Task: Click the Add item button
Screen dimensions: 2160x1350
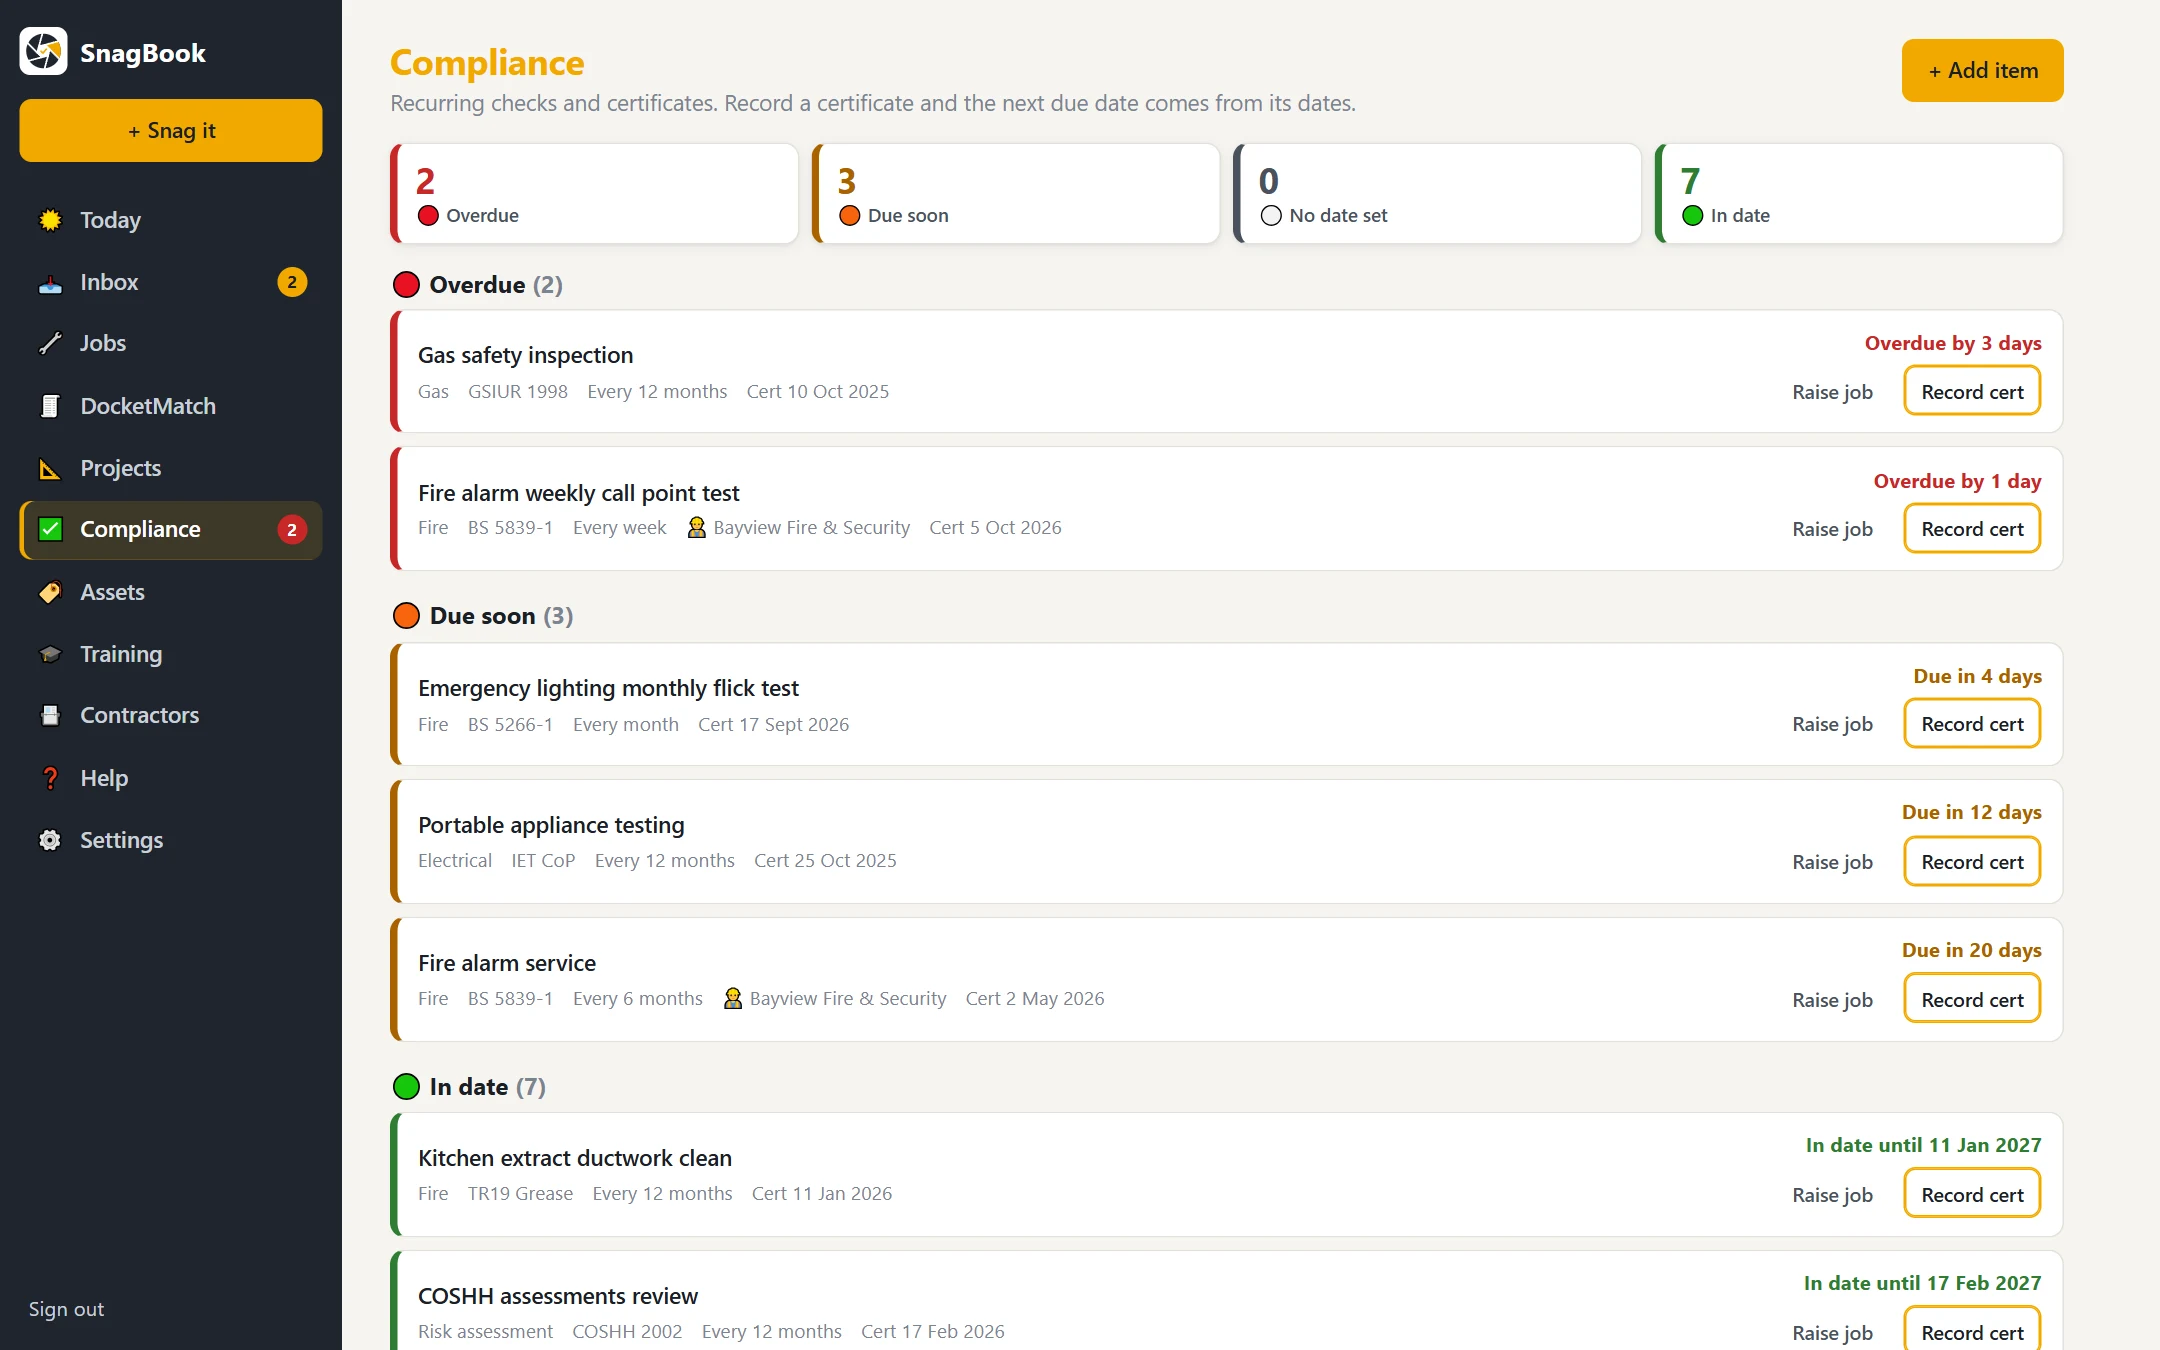Action: click(x=1982, y=70)
